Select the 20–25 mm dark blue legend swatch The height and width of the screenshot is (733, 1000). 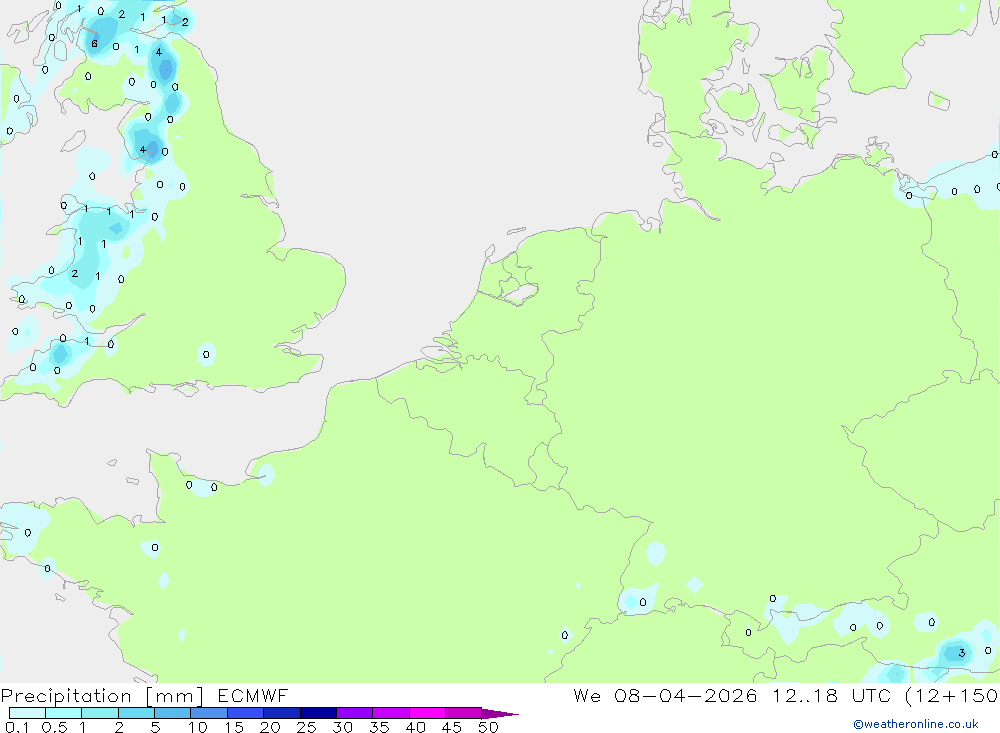(x=282, y=713)
